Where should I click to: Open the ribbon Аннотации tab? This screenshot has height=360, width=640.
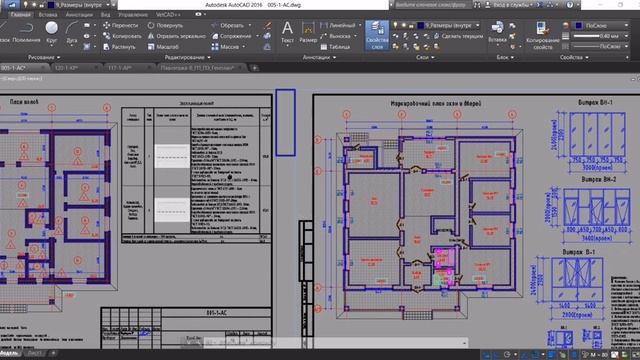pos(79,15)
